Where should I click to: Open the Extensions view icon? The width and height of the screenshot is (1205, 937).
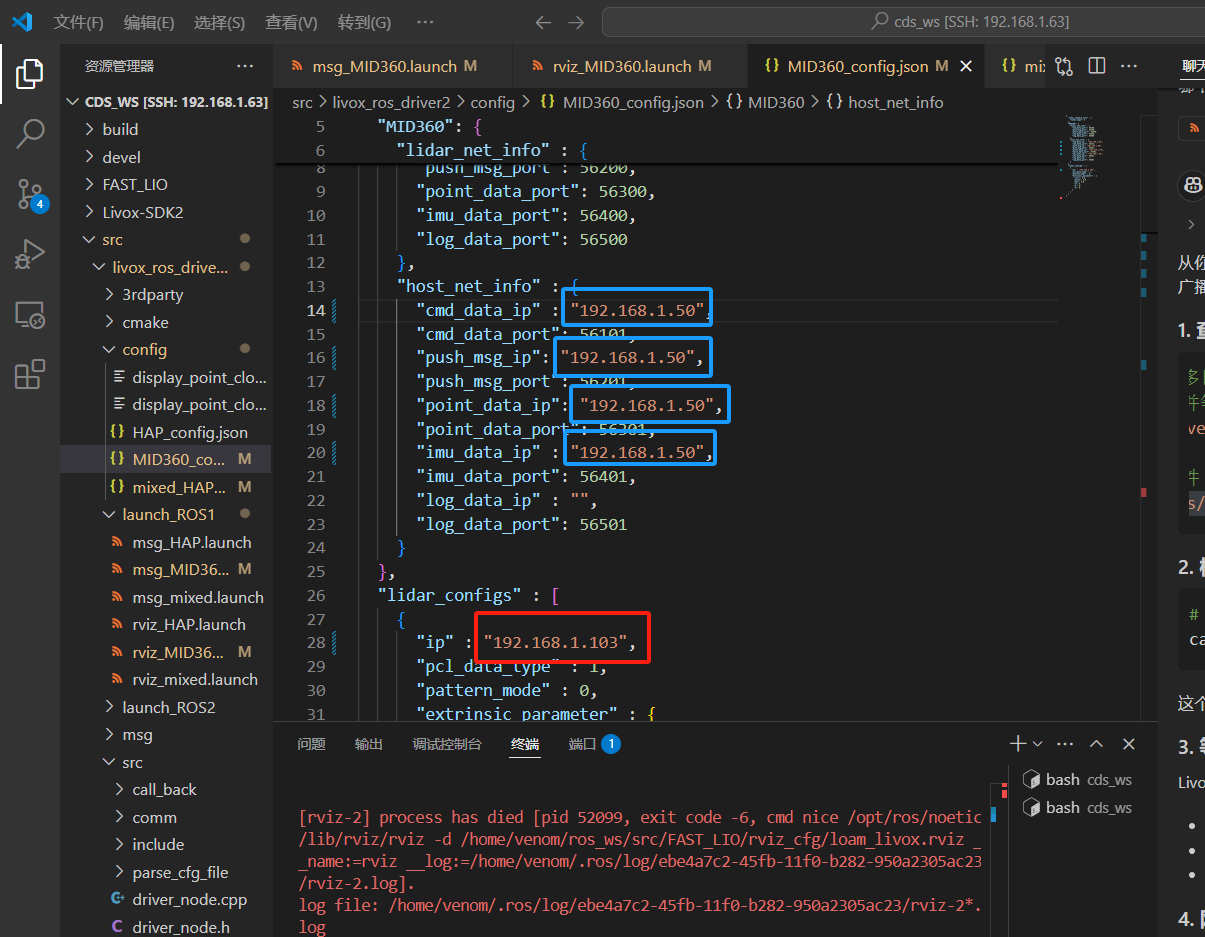point(30,375)
